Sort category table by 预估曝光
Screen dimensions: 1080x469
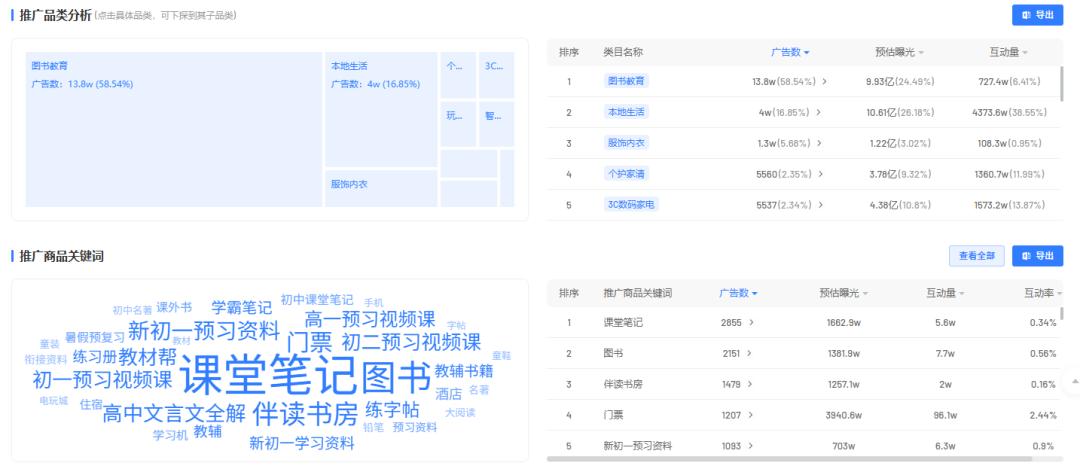click(899, 52)
